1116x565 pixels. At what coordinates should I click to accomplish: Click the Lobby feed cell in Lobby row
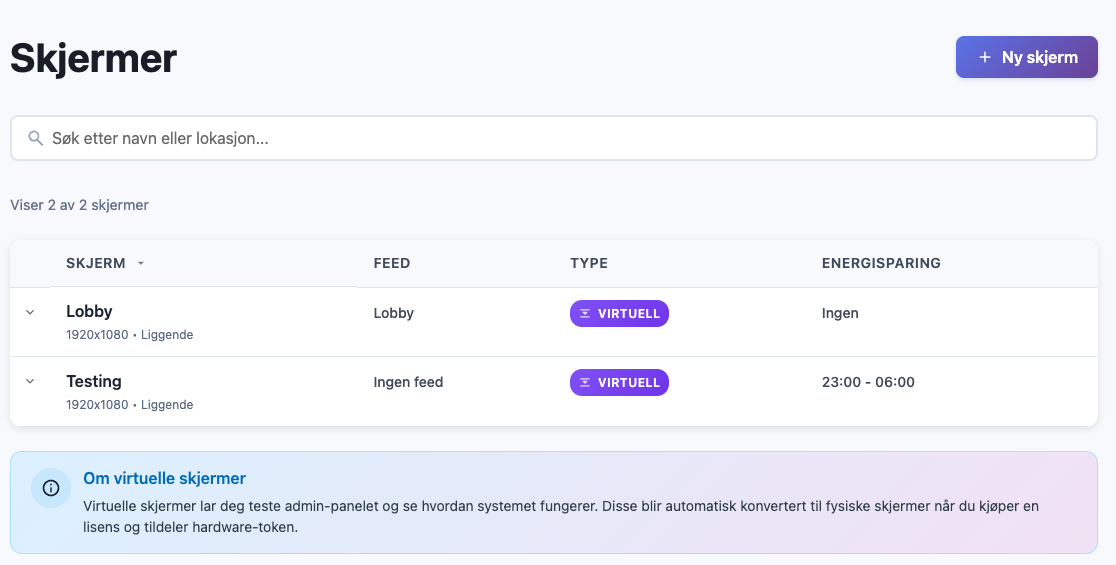393,313
